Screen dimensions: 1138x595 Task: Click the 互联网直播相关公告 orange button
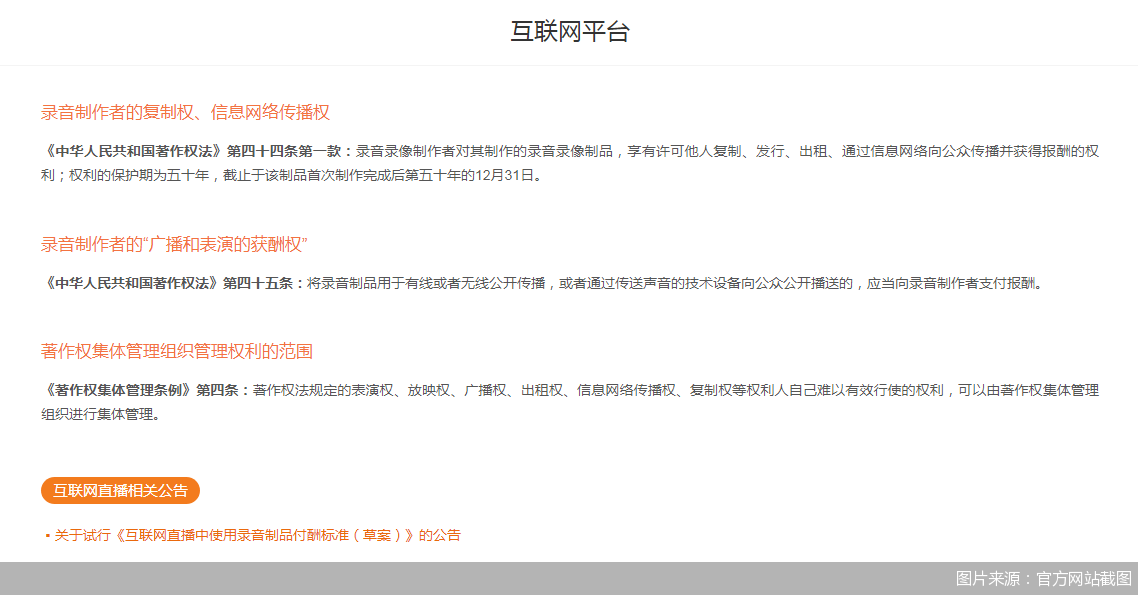(120, 491)
